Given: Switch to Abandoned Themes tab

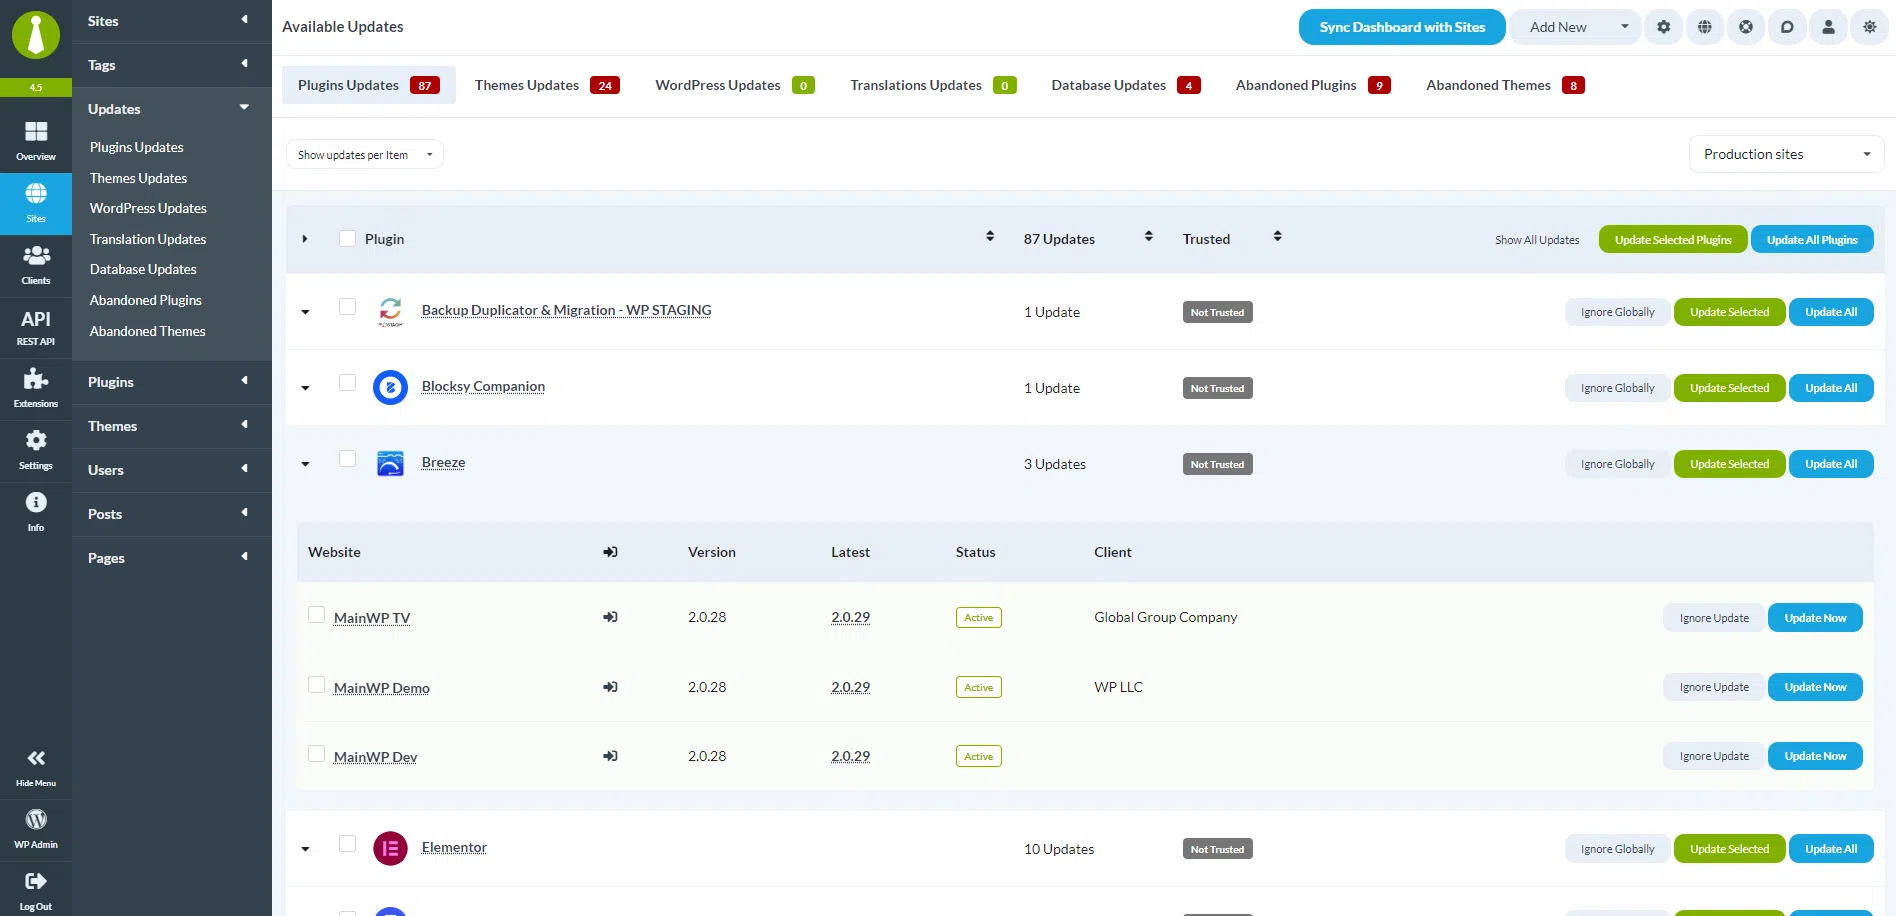Looking at the screenshot, I should pos(1505,85).
